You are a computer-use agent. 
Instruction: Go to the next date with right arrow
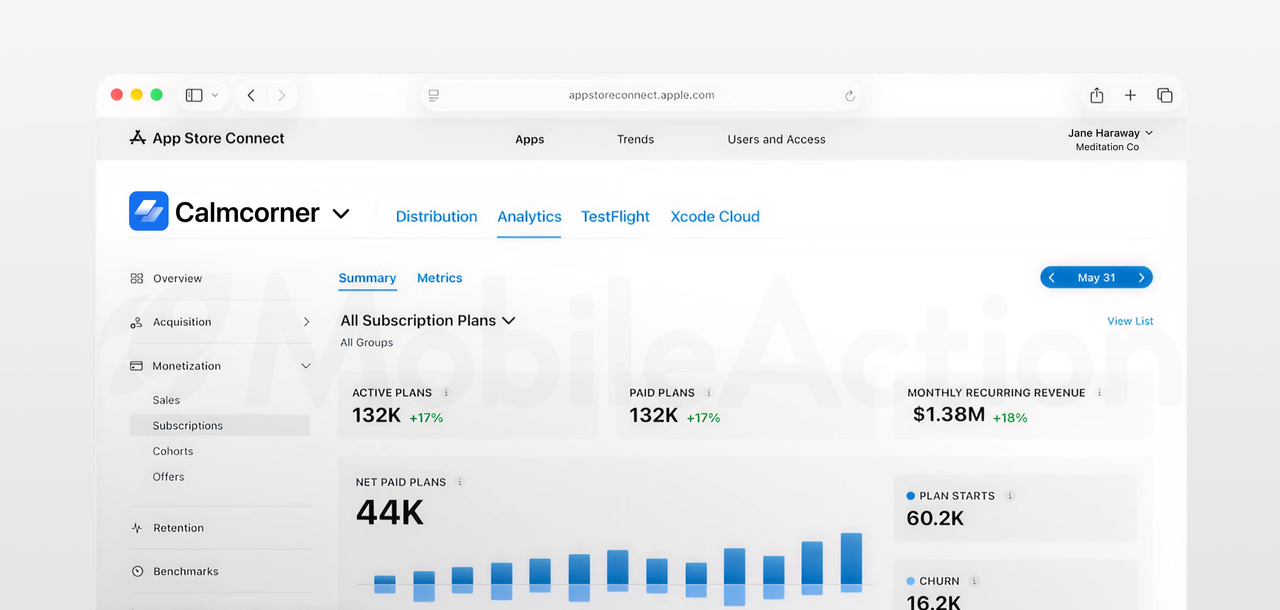[x=1141, y=278]
